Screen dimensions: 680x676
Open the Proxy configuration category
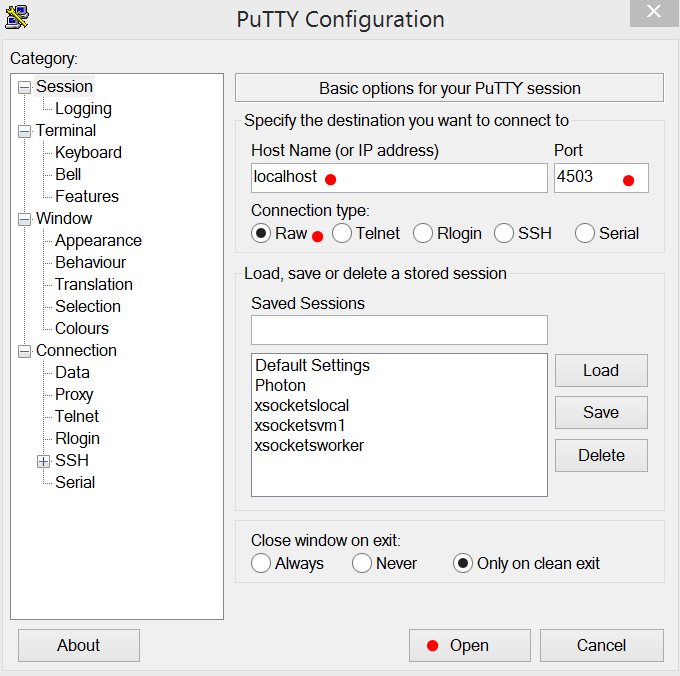point(74,395)
